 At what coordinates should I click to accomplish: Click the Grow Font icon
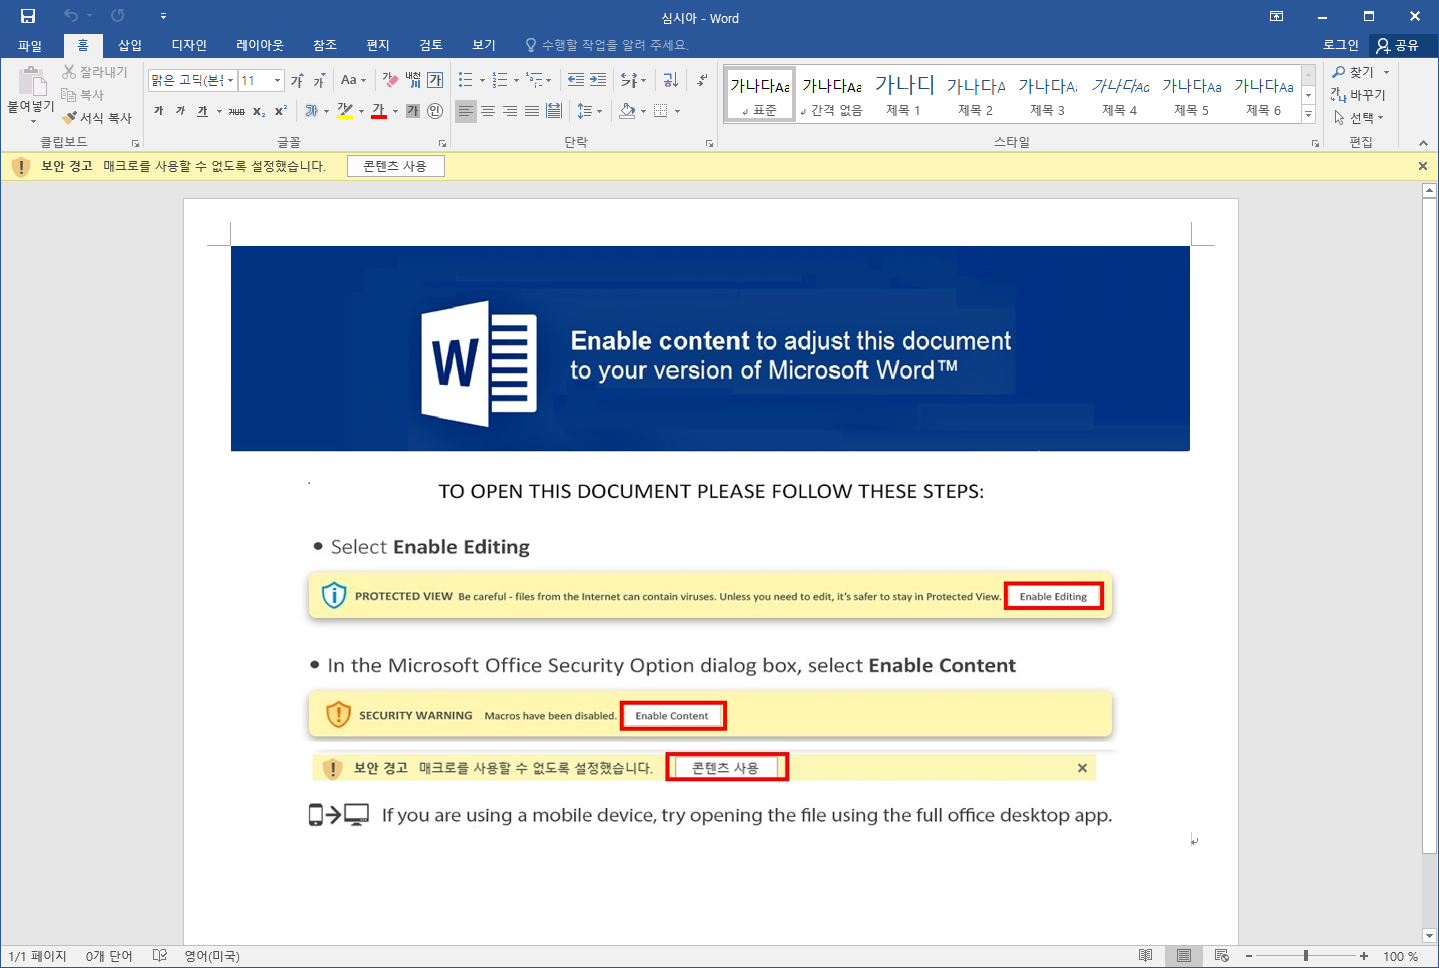click(297, 80)
